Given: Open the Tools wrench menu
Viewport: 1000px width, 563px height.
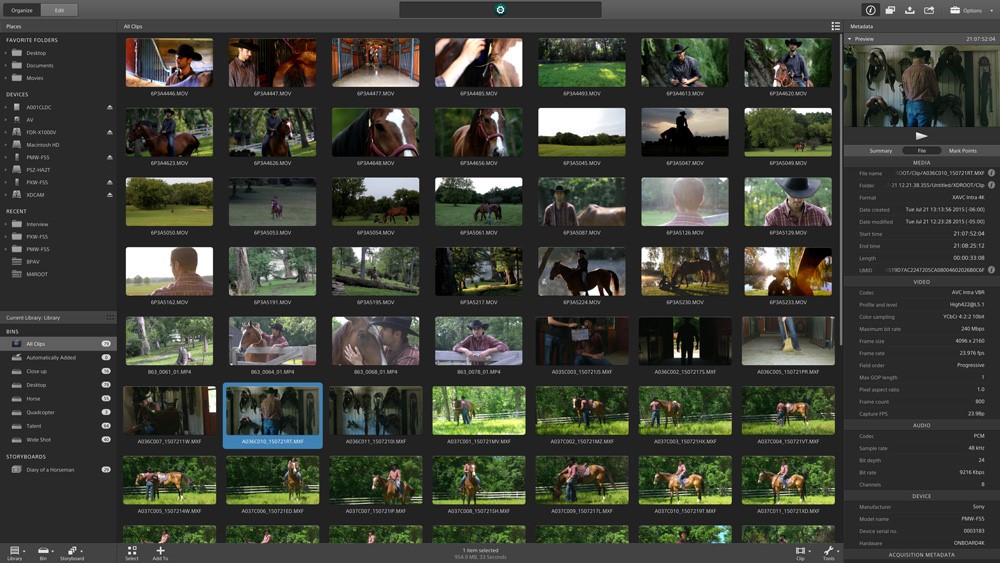Looking at the screenshot, I should click(829, 552).
